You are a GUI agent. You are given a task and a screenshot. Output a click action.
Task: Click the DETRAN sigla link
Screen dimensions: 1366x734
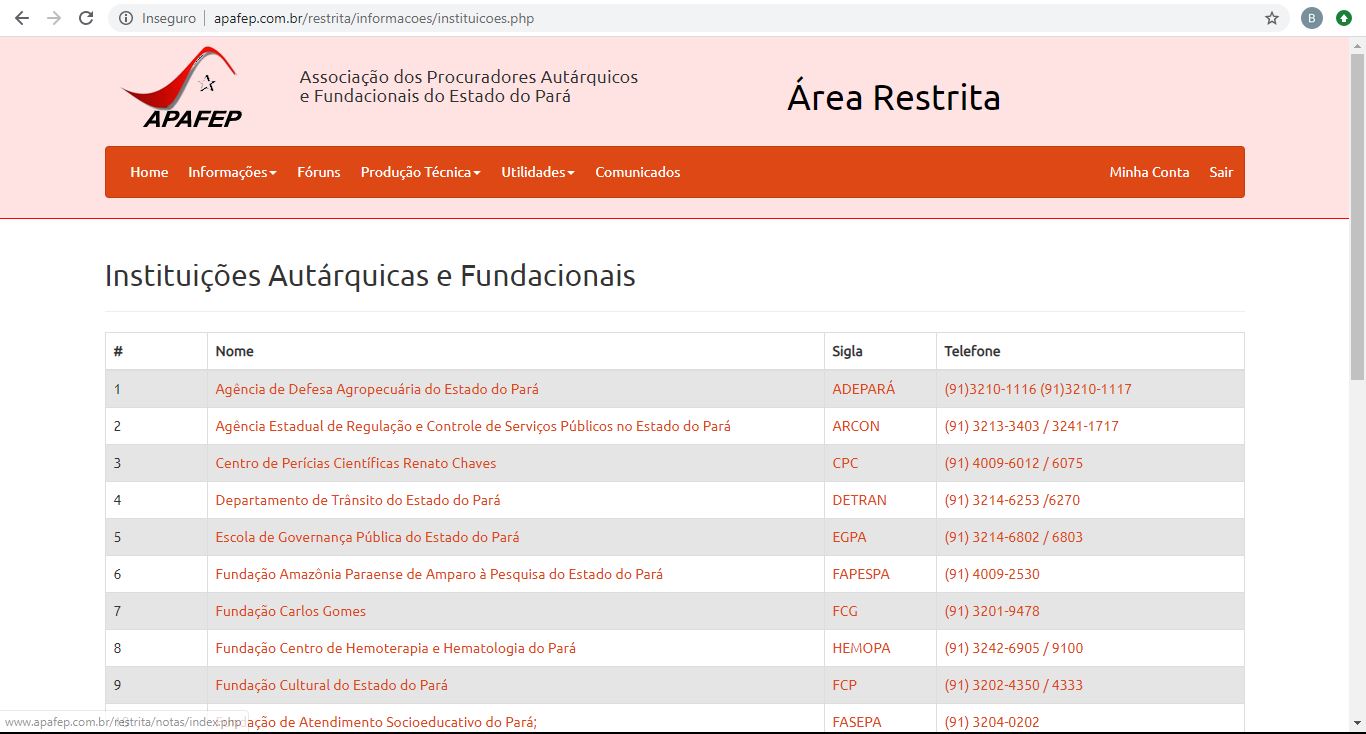pos(860,500)
